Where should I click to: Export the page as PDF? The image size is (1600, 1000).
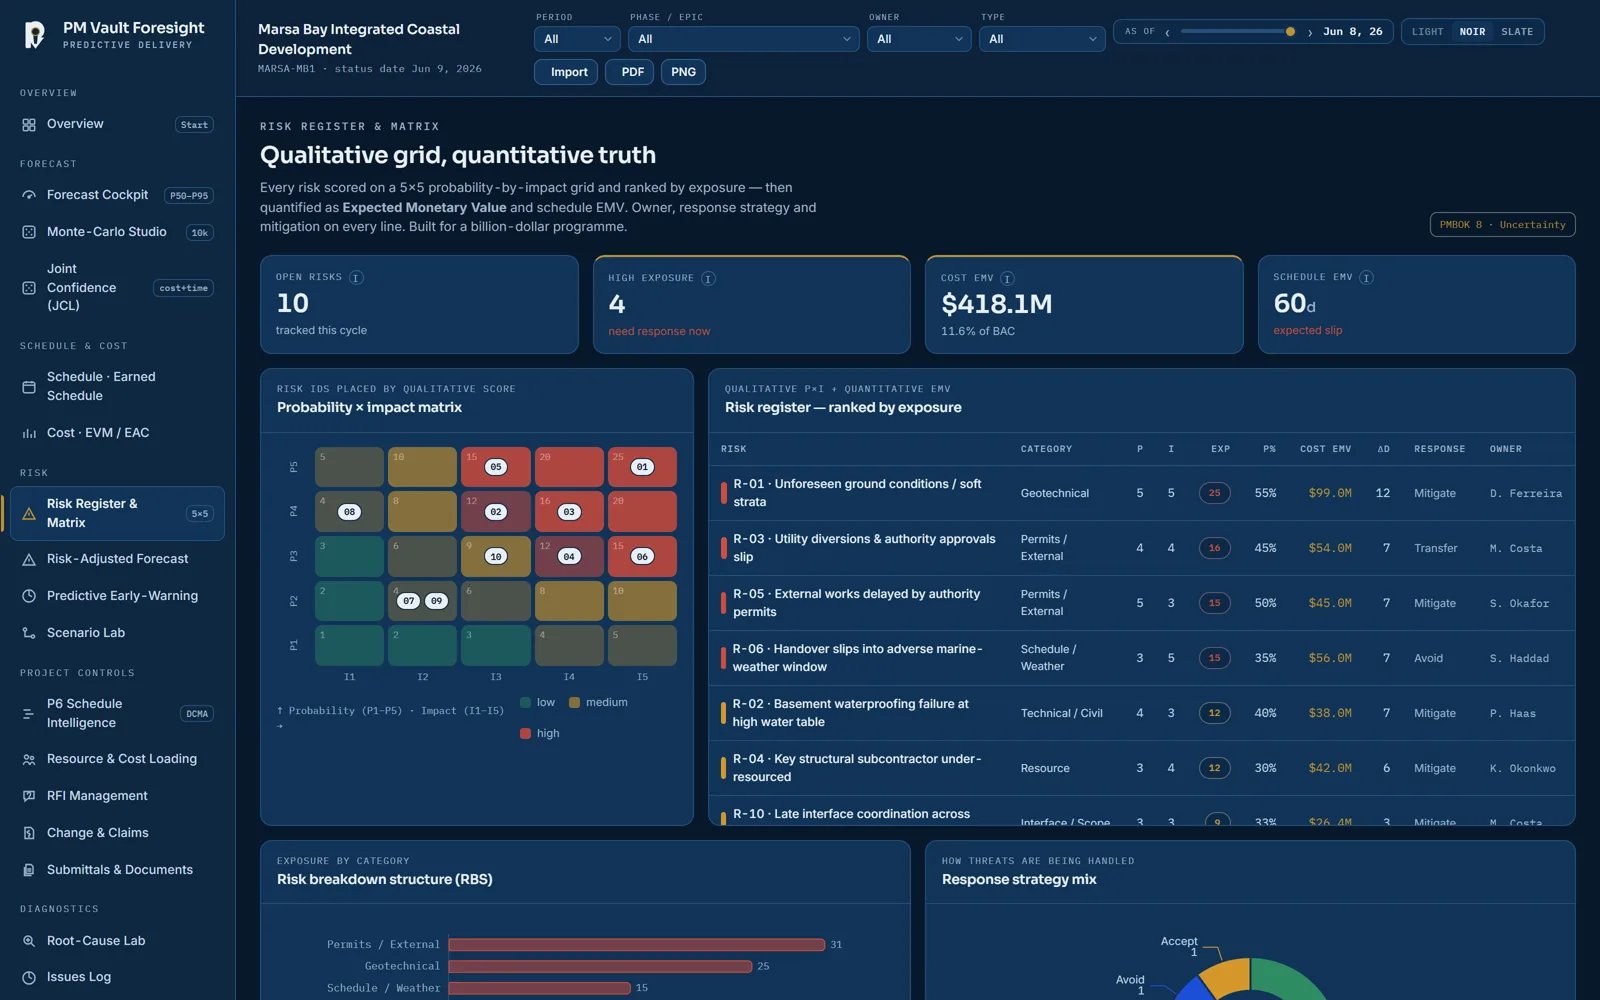pyautogui.click(x=629, y=72)
